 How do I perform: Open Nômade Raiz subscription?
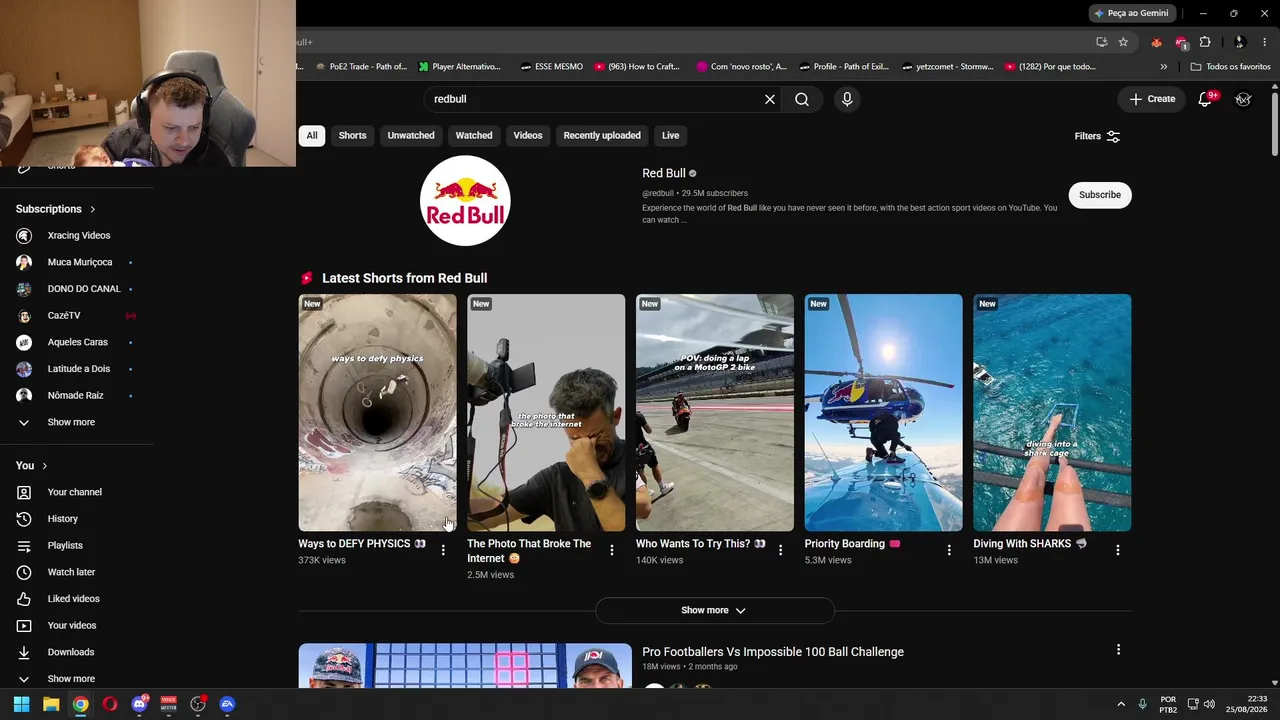pos(77,396)
